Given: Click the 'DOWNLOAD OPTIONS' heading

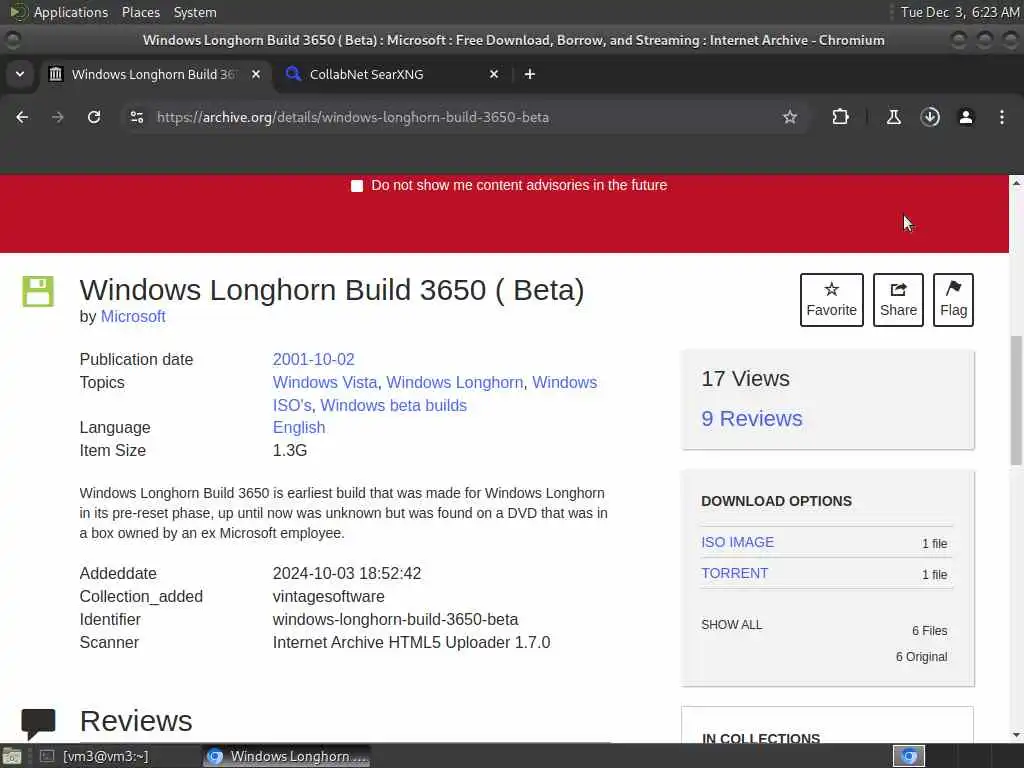Looking at the screenshot, I should click(x=776, y=501).
